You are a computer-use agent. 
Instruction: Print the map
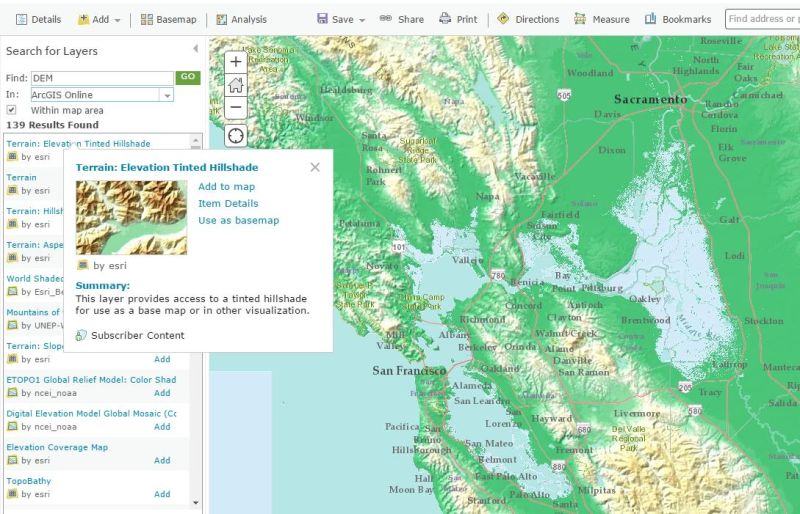[x=458, y=19]
